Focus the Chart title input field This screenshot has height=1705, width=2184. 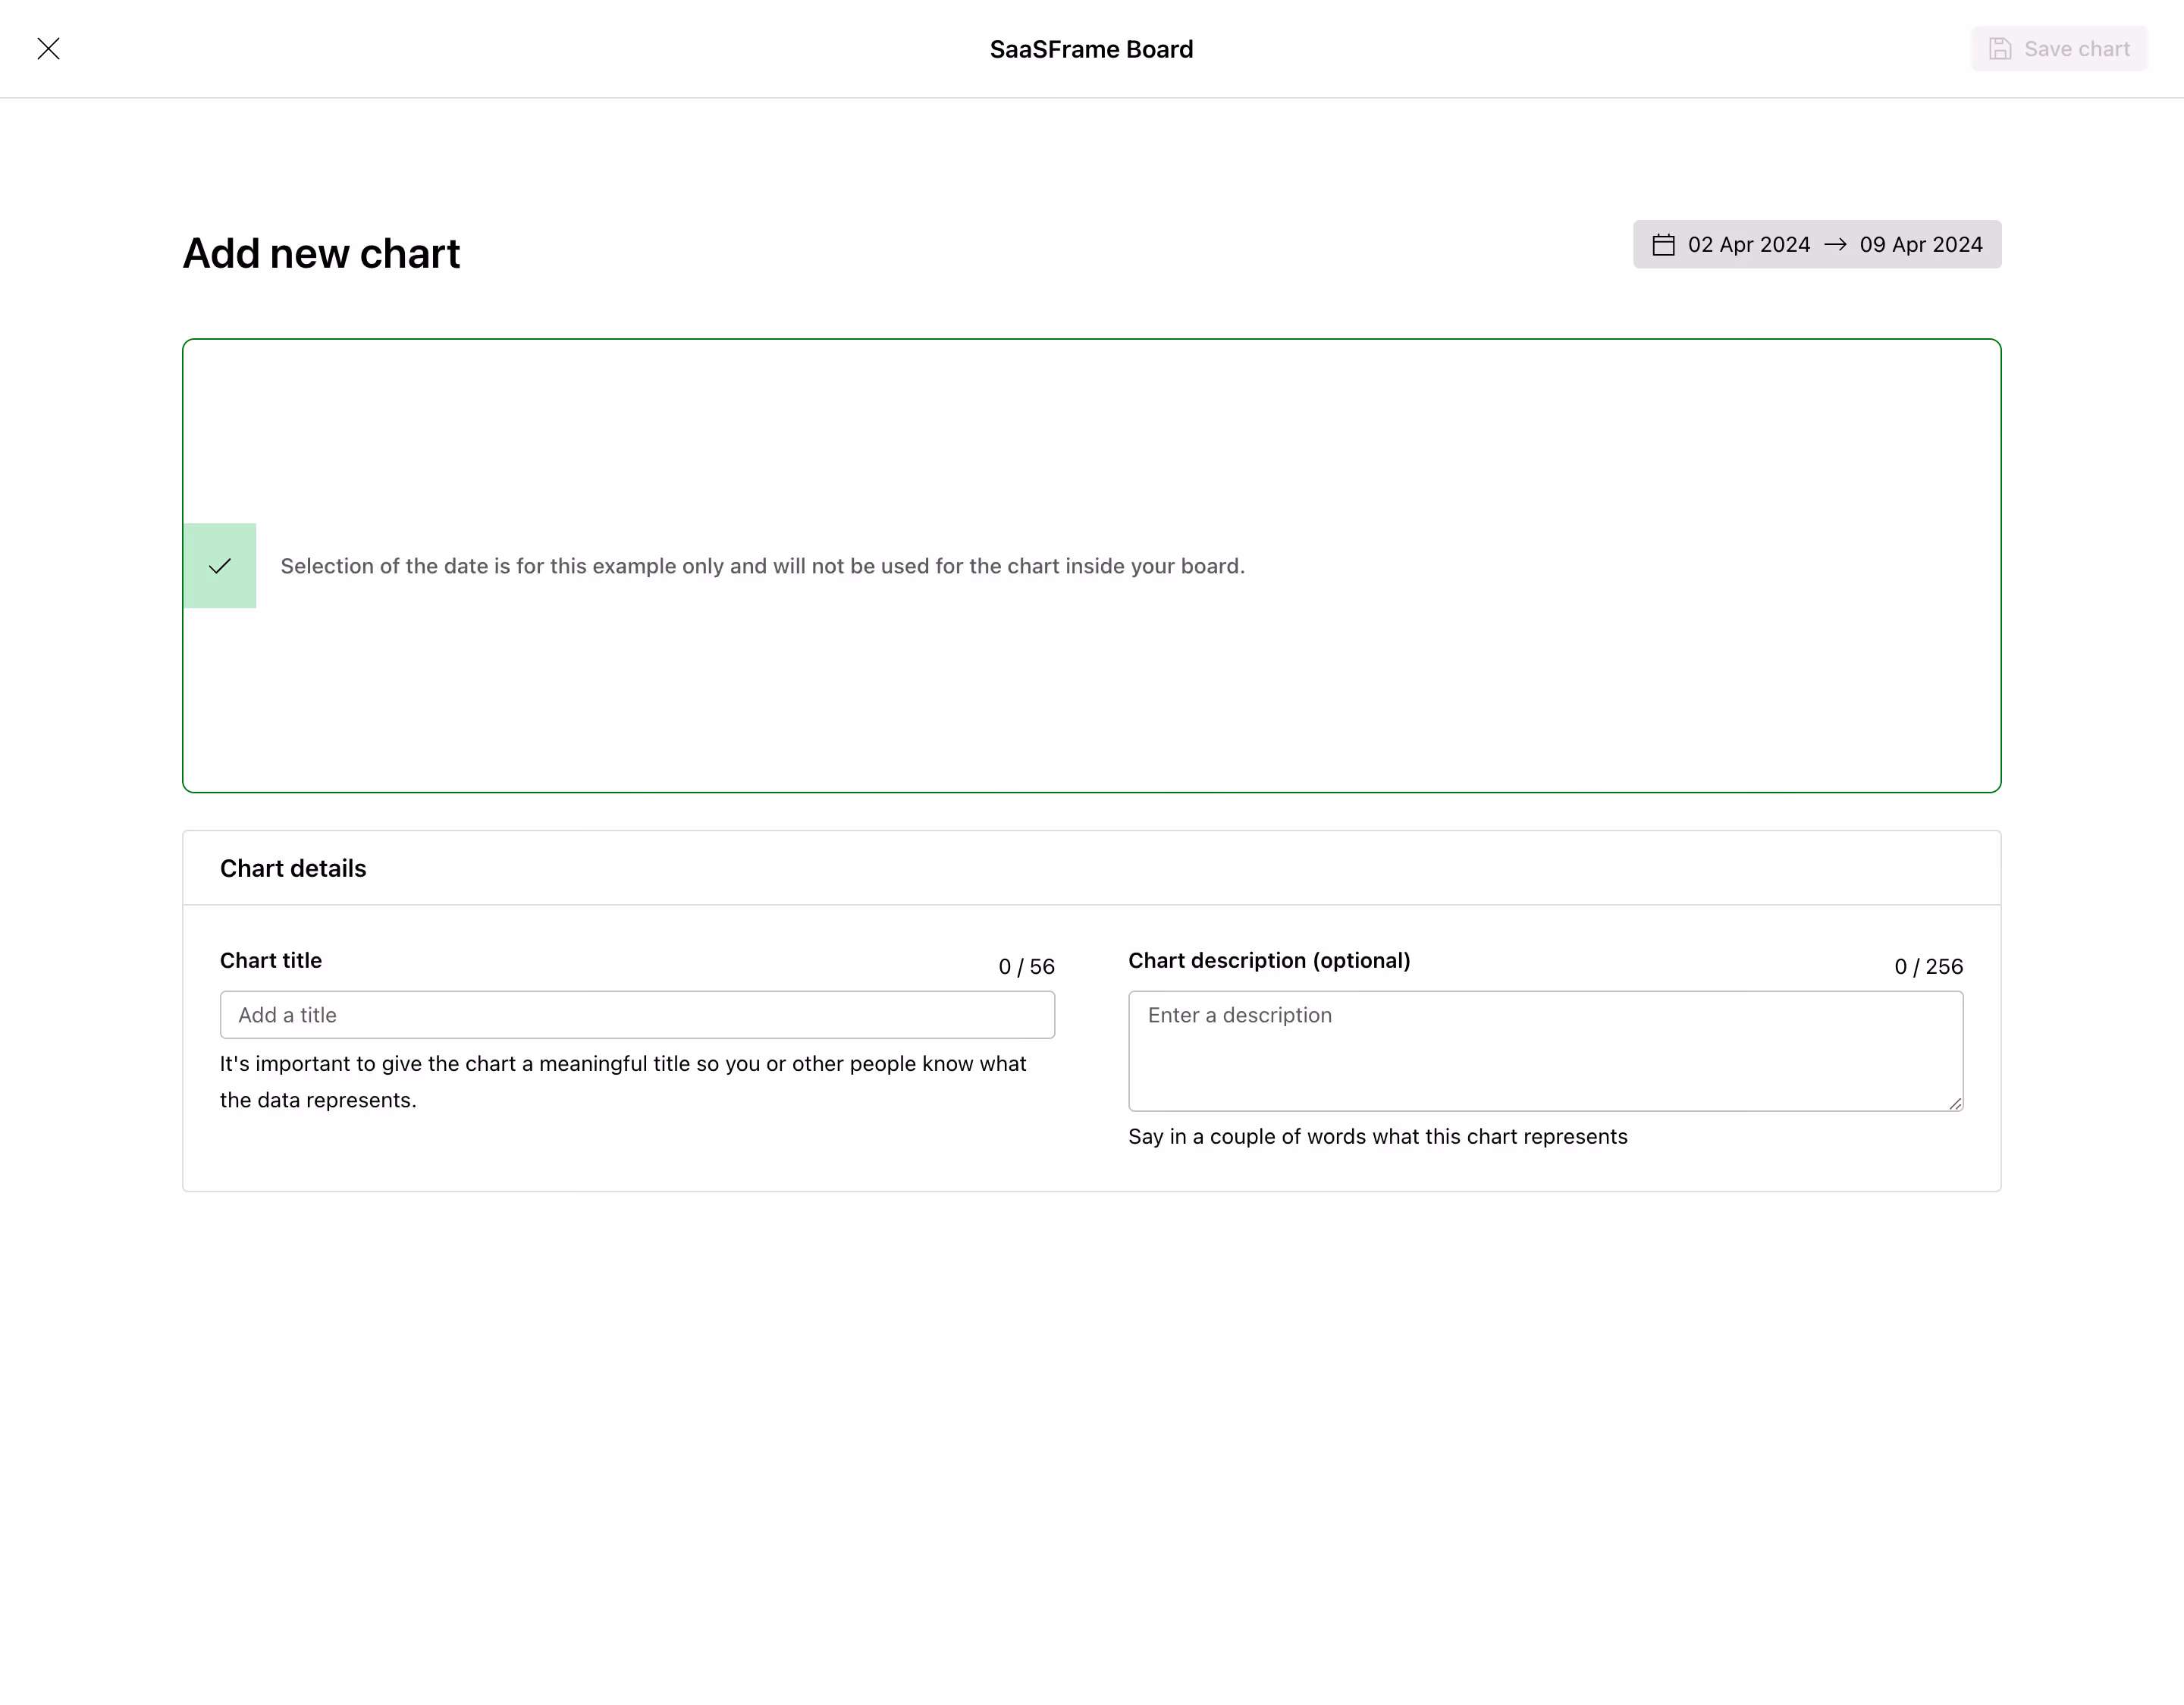coord(637,1015)
